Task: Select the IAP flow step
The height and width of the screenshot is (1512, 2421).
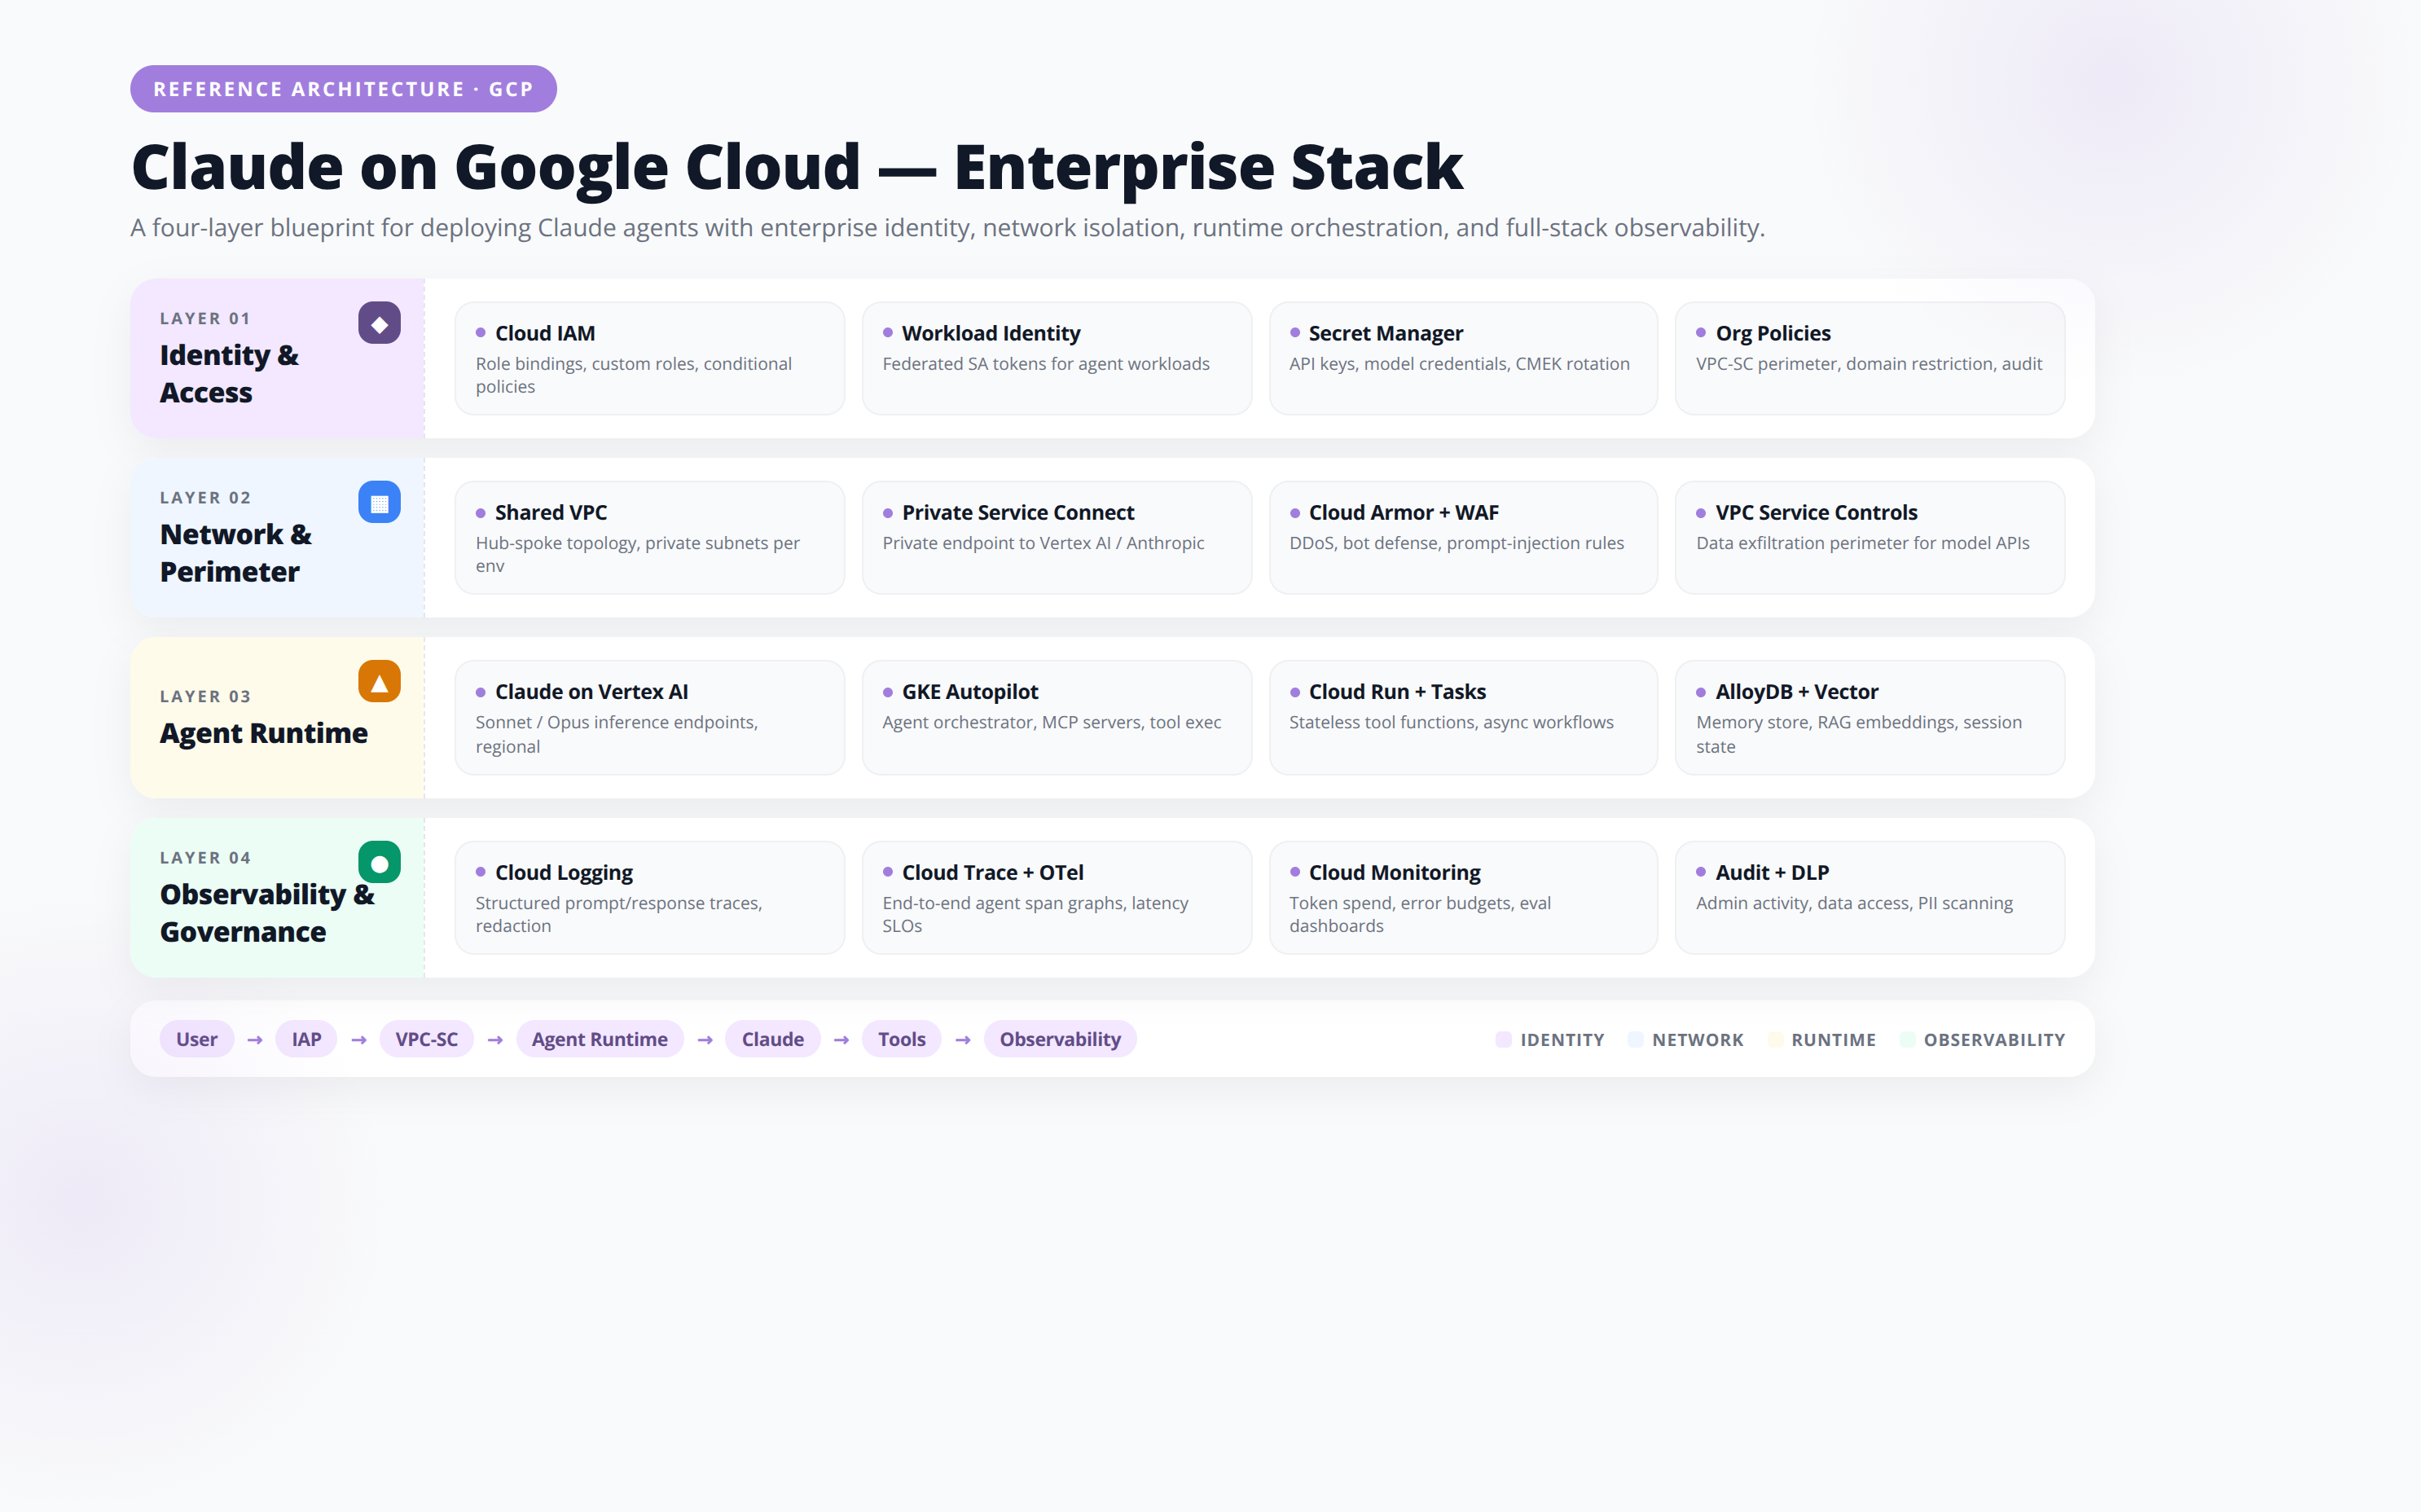Action: (x=306, y=1039)
